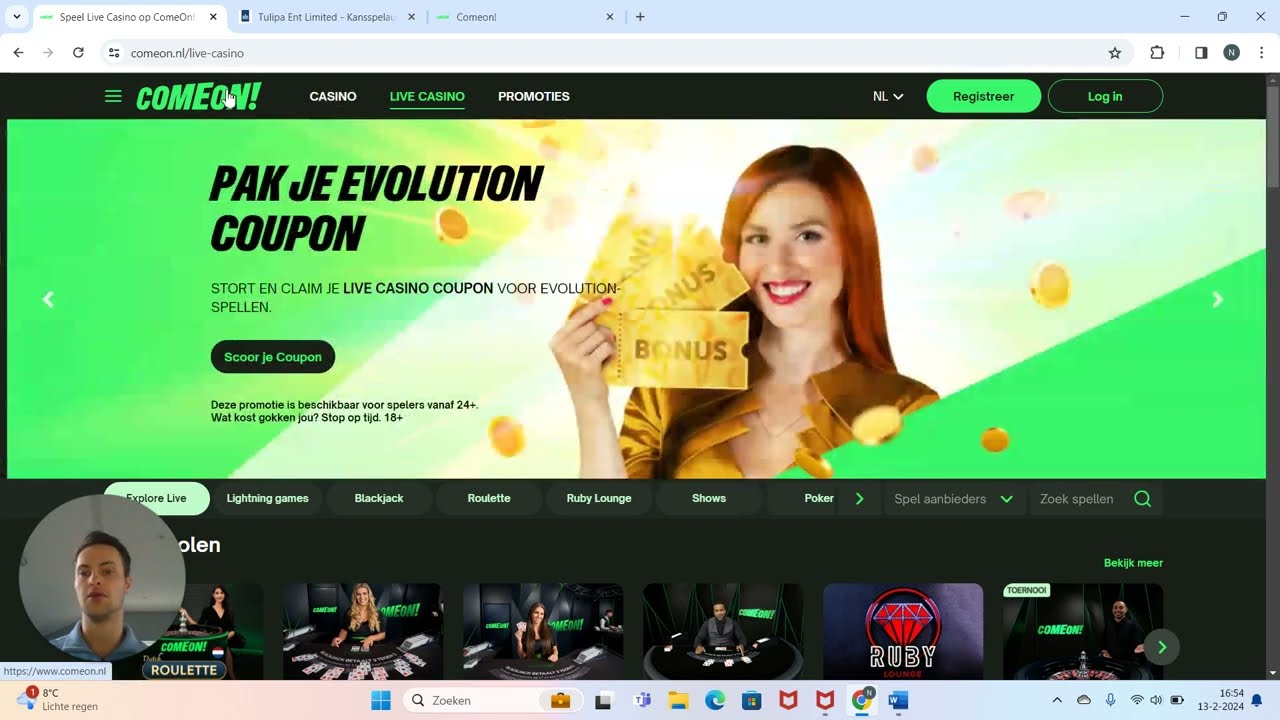The image size is (1280, 720).
Task: Open the Bekijk meer link
Action: click(1133, 563)
